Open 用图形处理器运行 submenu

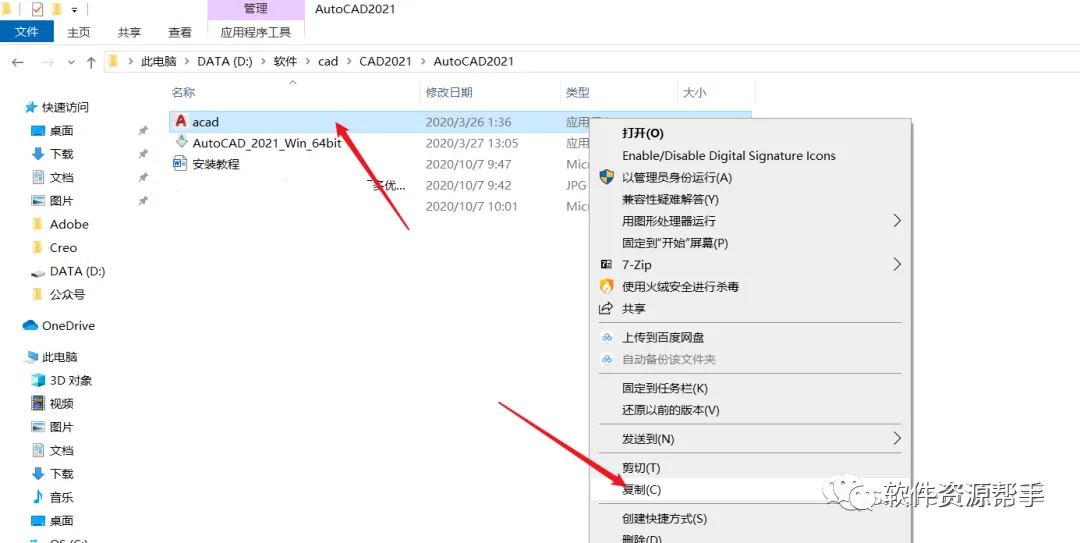point(669,221)
